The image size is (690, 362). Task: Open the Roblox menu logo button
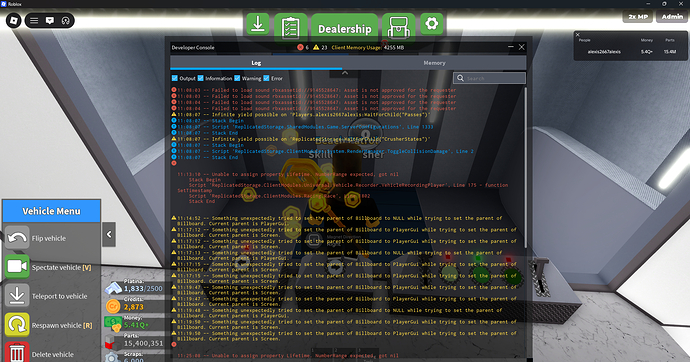coord(14,20)
